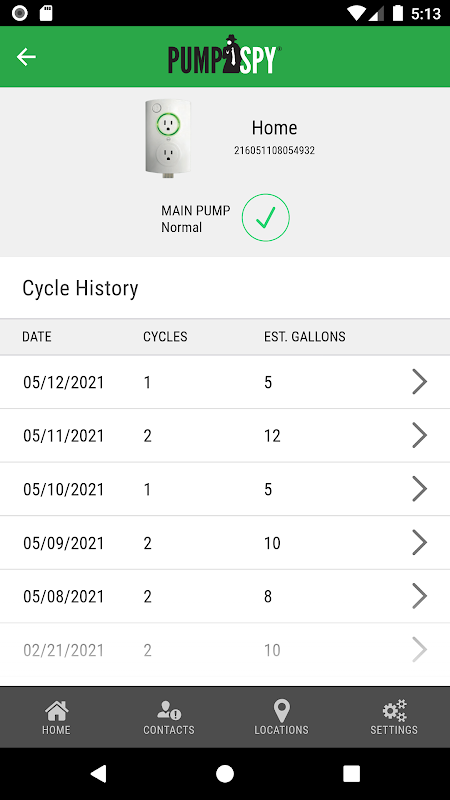This screenshot has height=800, width=450.
Task: Tap the PumpSpy logo
Action: click(x=224, y=55)
